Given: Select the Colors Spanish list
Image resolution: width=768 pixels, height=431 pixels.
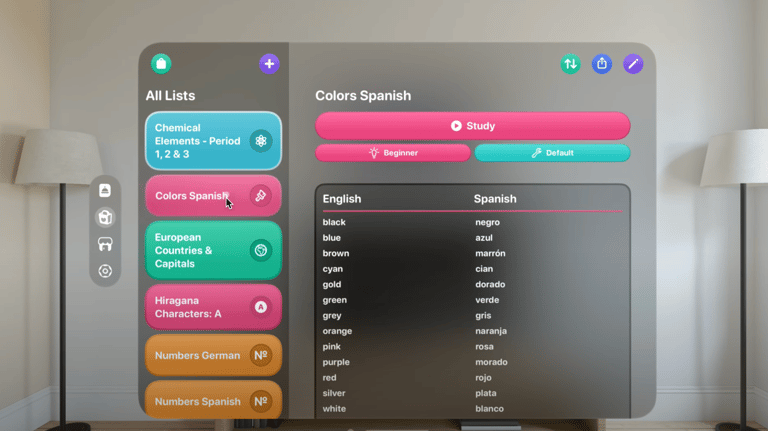Looking at the screenshot, I should tap(214, 196).
